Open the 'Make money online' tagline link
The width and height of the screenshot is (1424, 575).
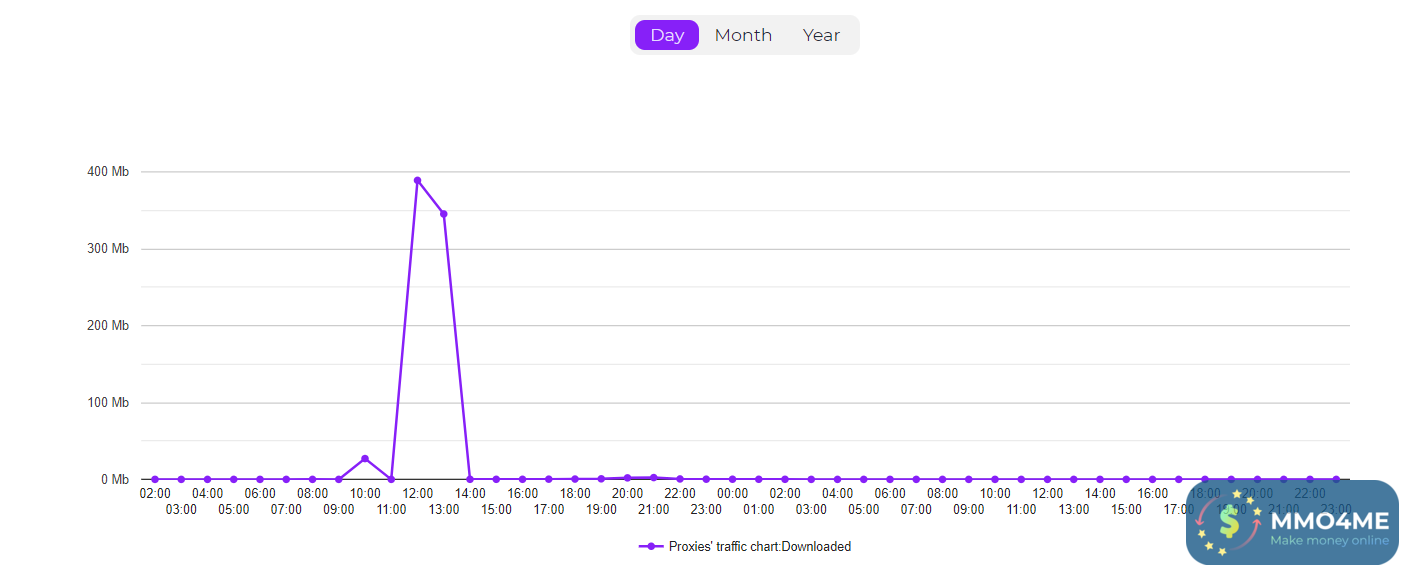[1329, 541]
